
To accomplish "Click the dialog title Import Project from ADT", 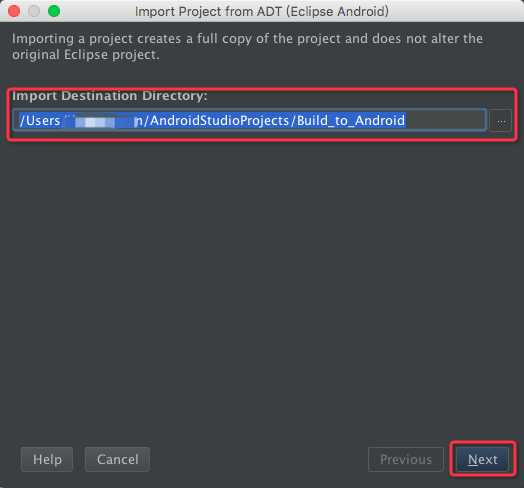I will 262,11.
